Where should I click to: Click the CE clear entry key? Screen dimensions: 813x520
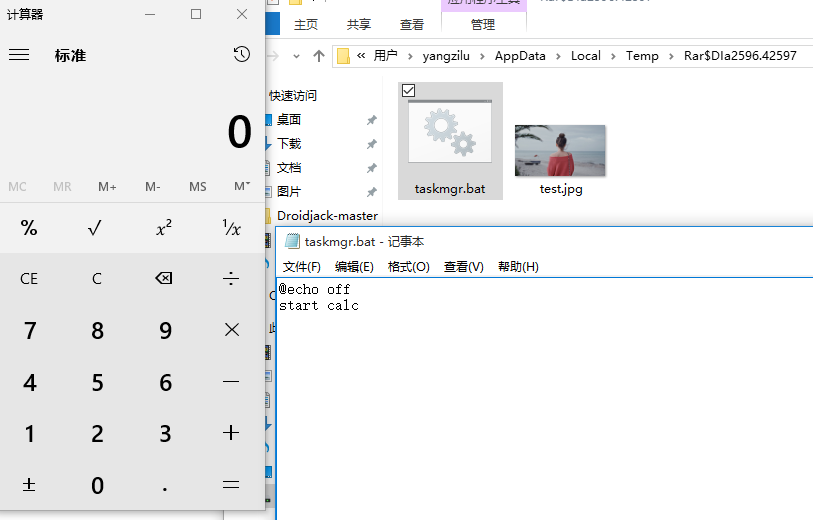pos(29,279)
